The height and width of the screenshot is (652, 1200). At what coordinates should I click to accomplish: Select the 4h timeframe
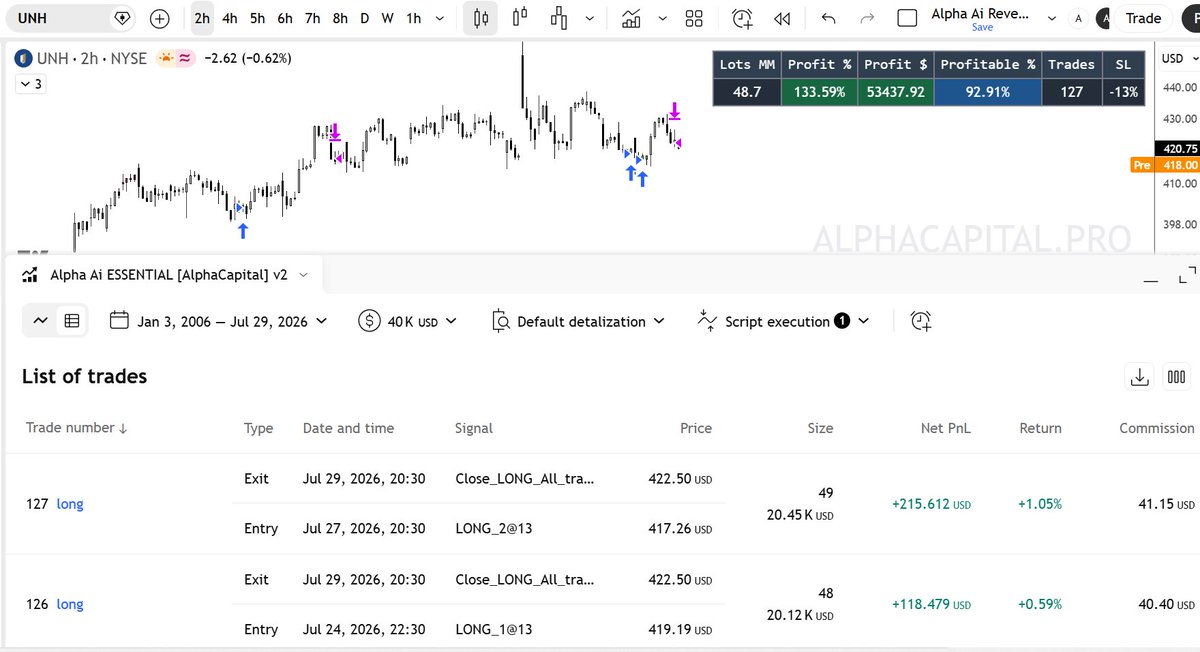[x=230, y=18]
